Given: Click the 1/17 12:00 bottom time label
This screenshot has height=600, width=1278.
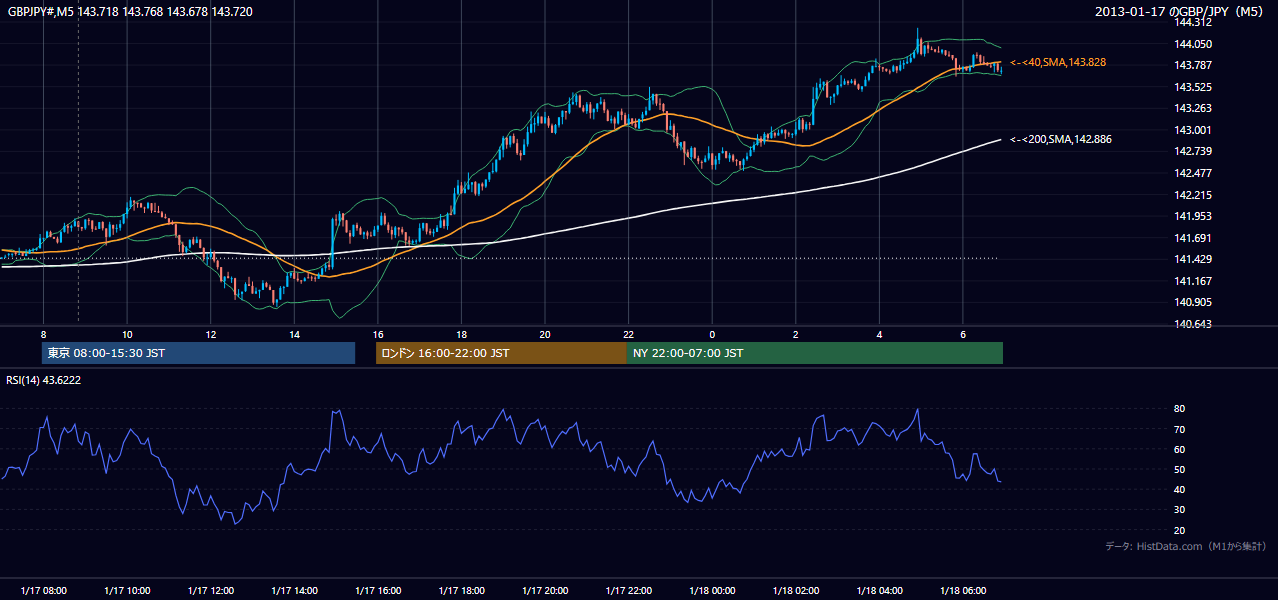Looking at the screenshot, I should pyautogui.click(x=211, y=591).
